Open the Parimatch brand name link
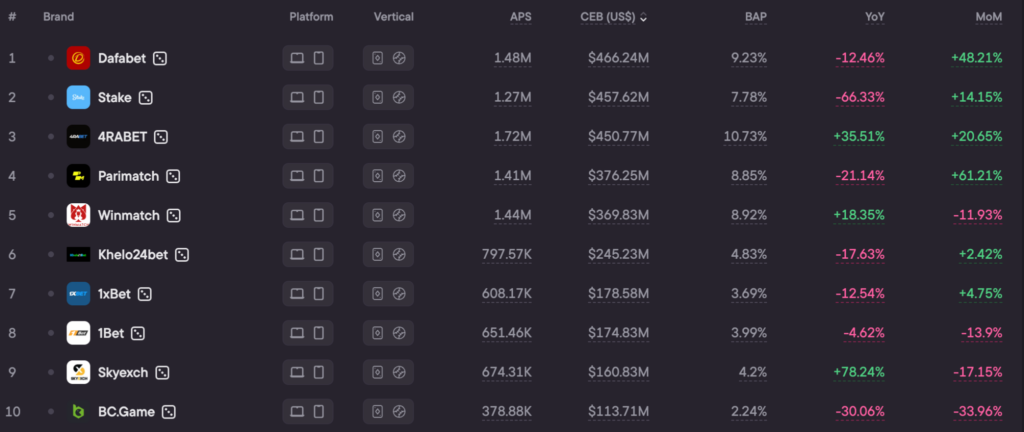This screenshot has width=1024, height=432. click(x=129, y=176)
